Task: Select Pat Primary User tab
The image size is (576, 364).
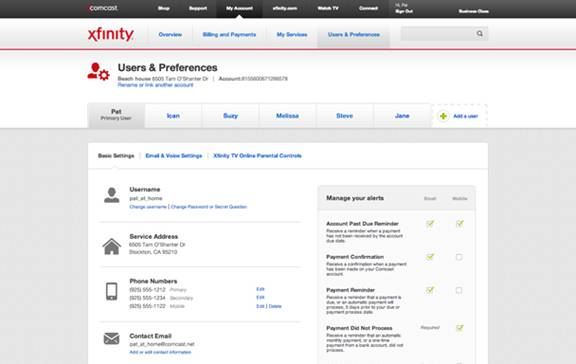Action: 116,116
